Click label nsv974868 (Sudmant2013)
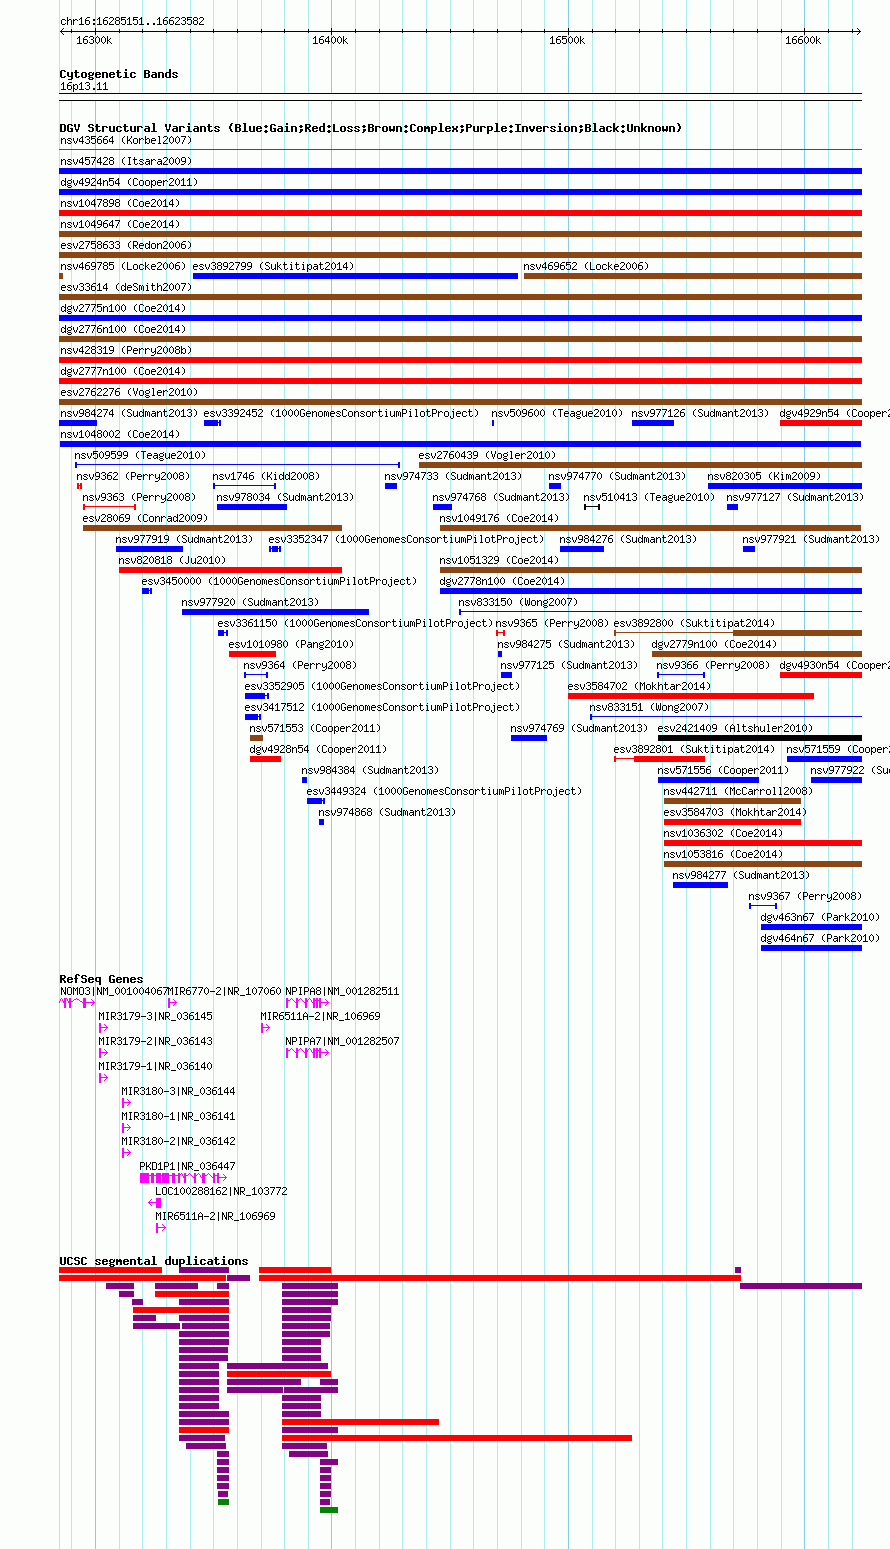This screenshot has width=890, height=1549. pos(388,812)
